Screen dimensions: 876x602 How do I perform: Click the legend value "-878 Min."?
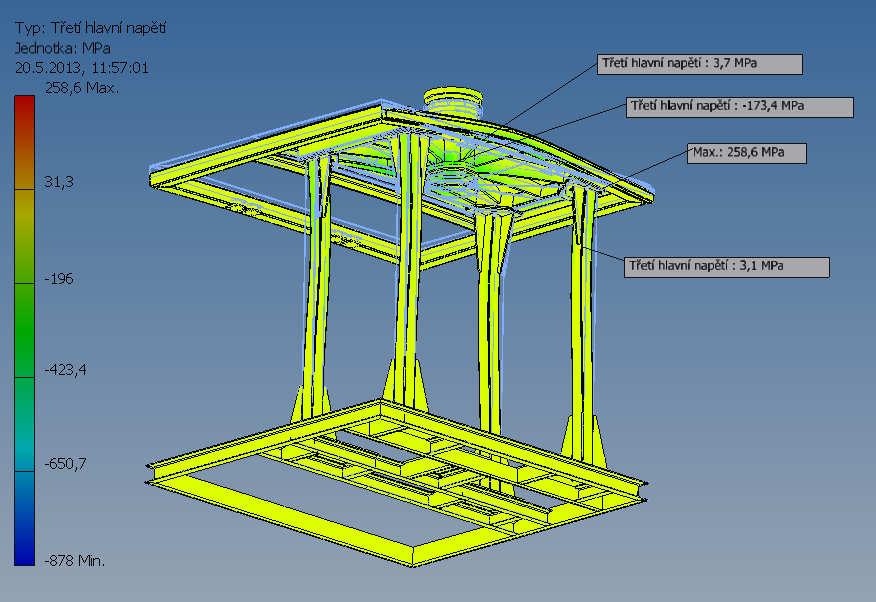click(74, 561)
